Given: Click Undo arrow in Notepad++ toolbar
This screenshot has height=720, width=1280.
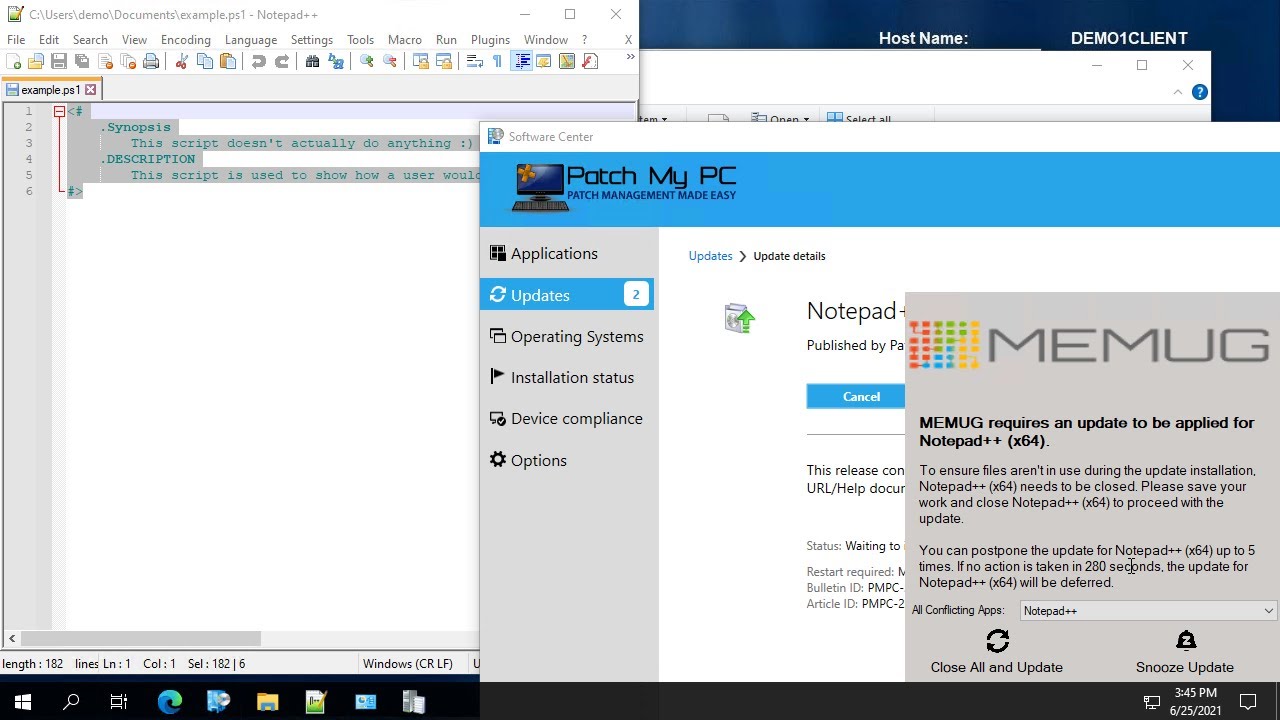Looking at the screenshot, I should point(259,62).
